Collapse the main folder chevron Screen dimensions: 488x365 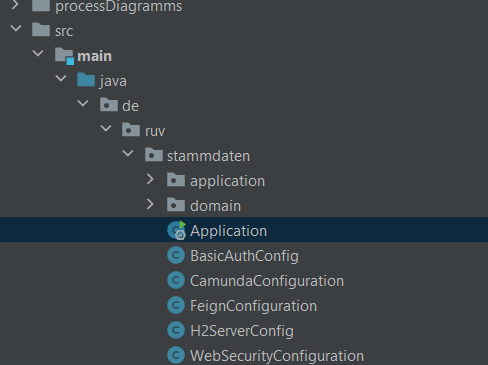coord(38,53)
